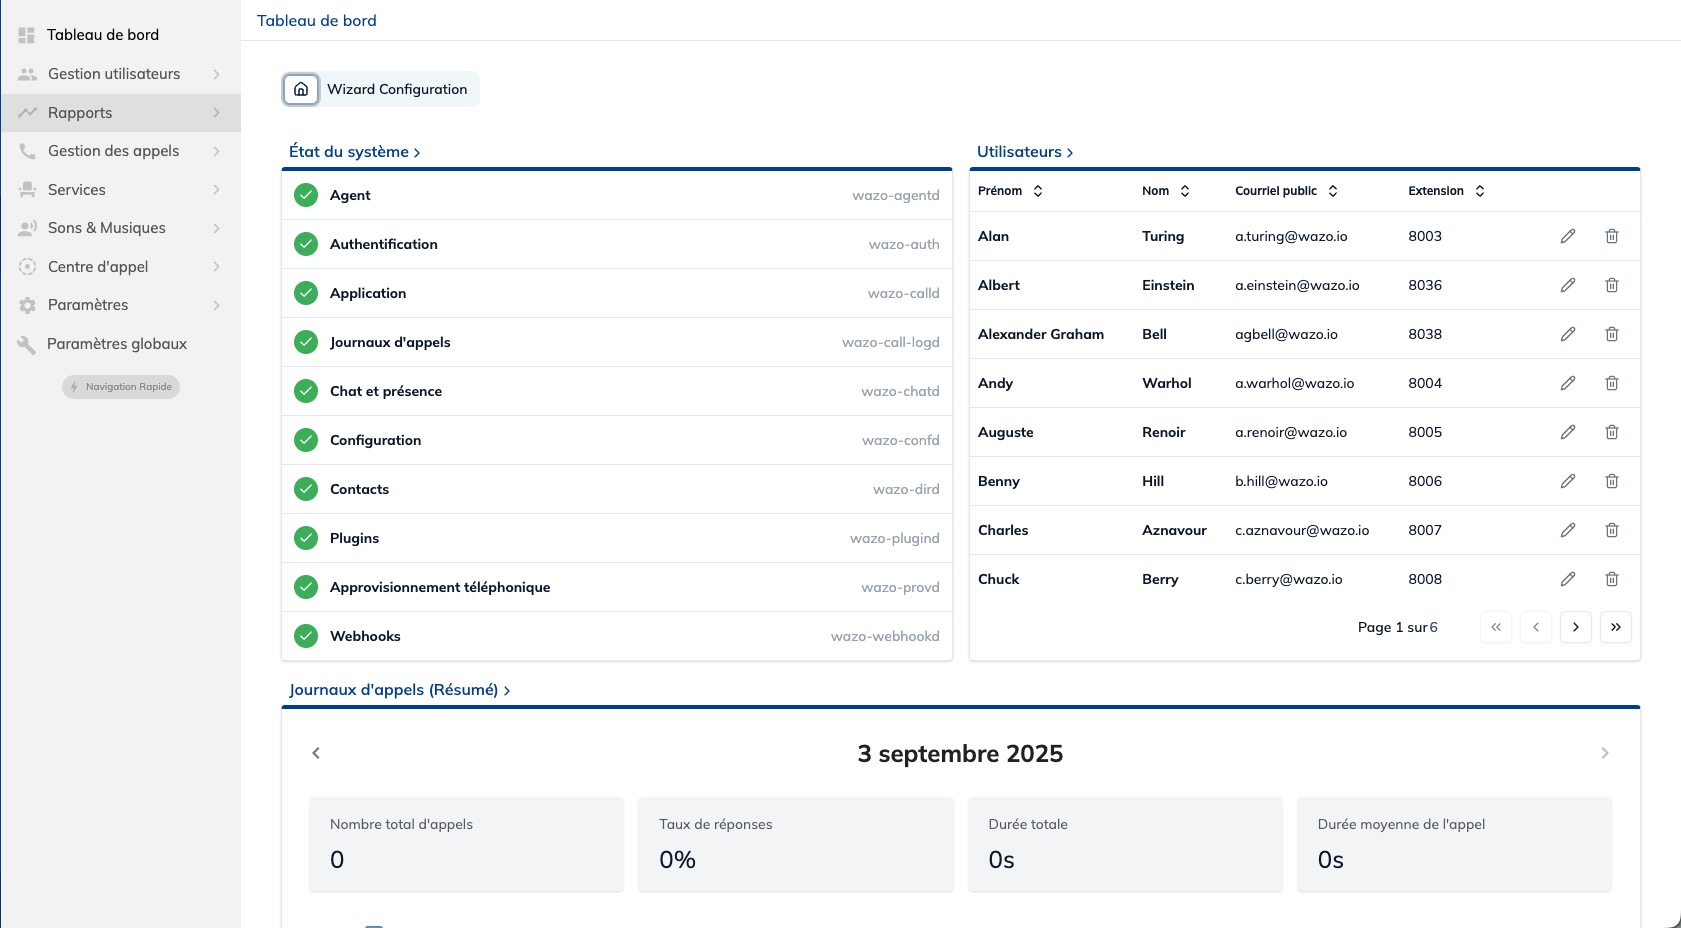The width and height of the screenshot is (1681, 928).
Task: Click the Centre d'appel sidebar icon
Action: coord(28,267)
